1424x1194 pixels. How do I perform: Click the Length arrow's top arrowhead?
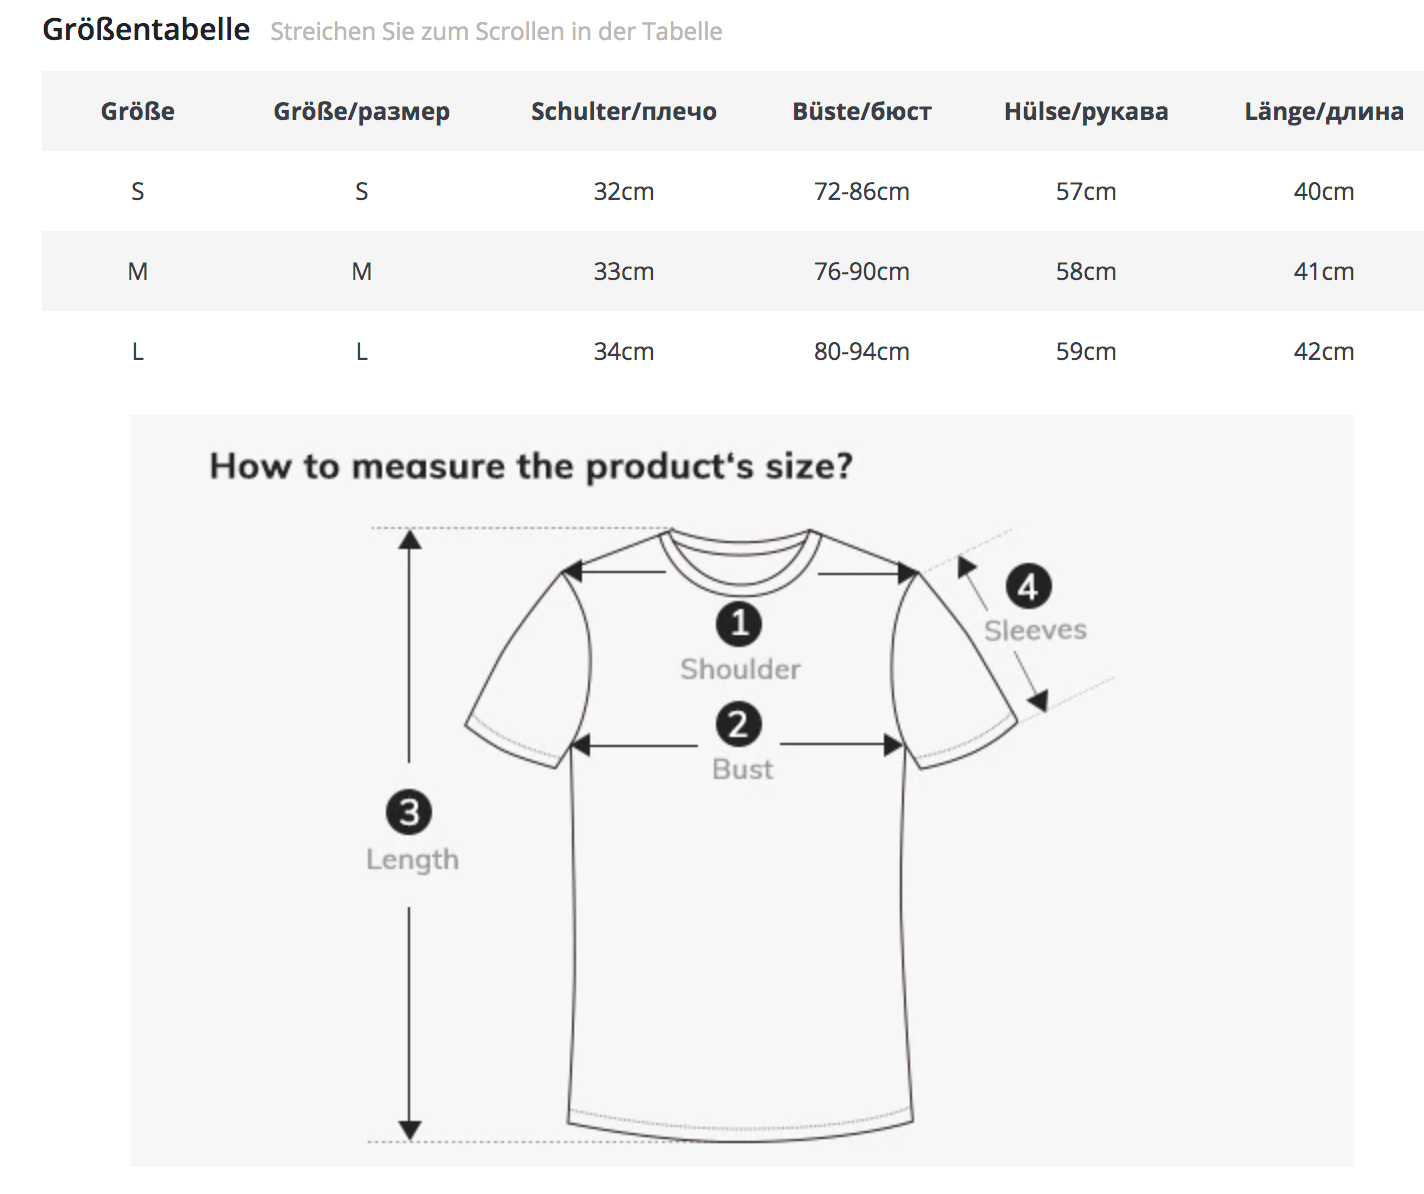(410, 540)
